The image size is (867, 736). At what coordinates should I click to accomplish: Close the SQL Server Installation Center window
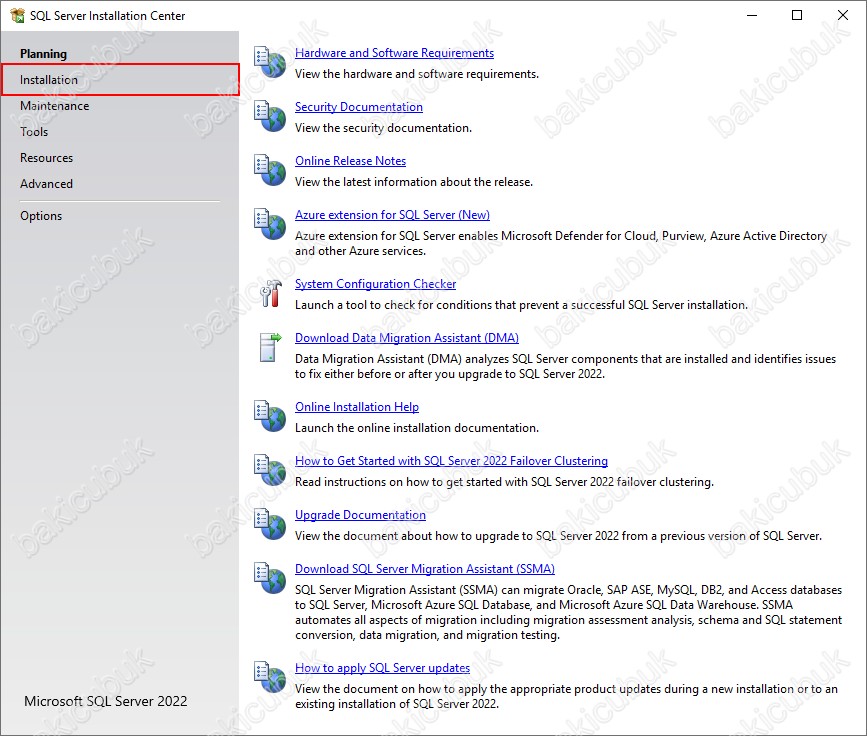[843, 15]
